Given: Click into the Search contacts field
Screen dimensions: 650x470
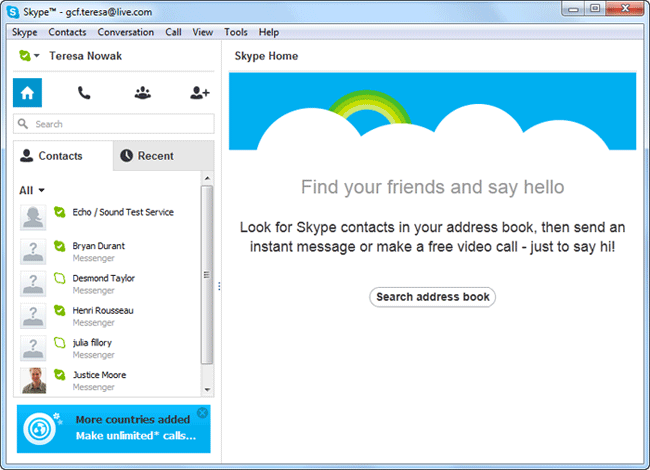Looking at the screenshot, I should click(114, 124).
